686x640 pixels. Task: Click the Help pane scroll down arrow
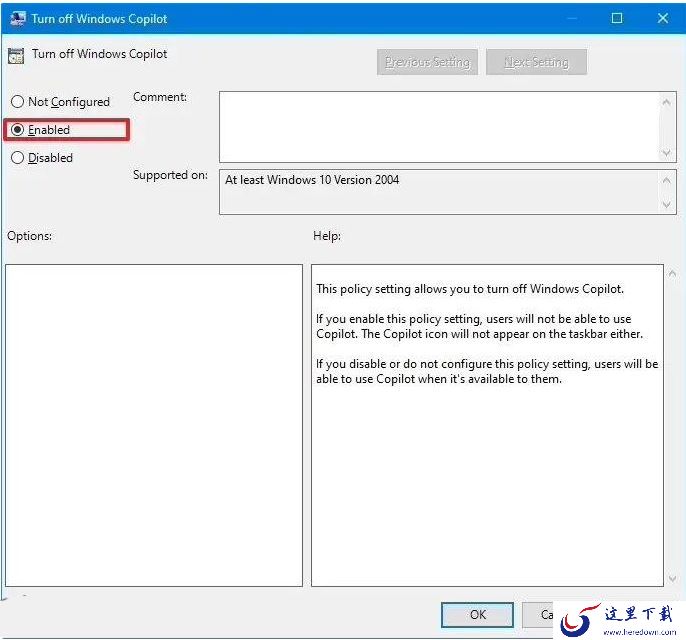coord(672,579)
